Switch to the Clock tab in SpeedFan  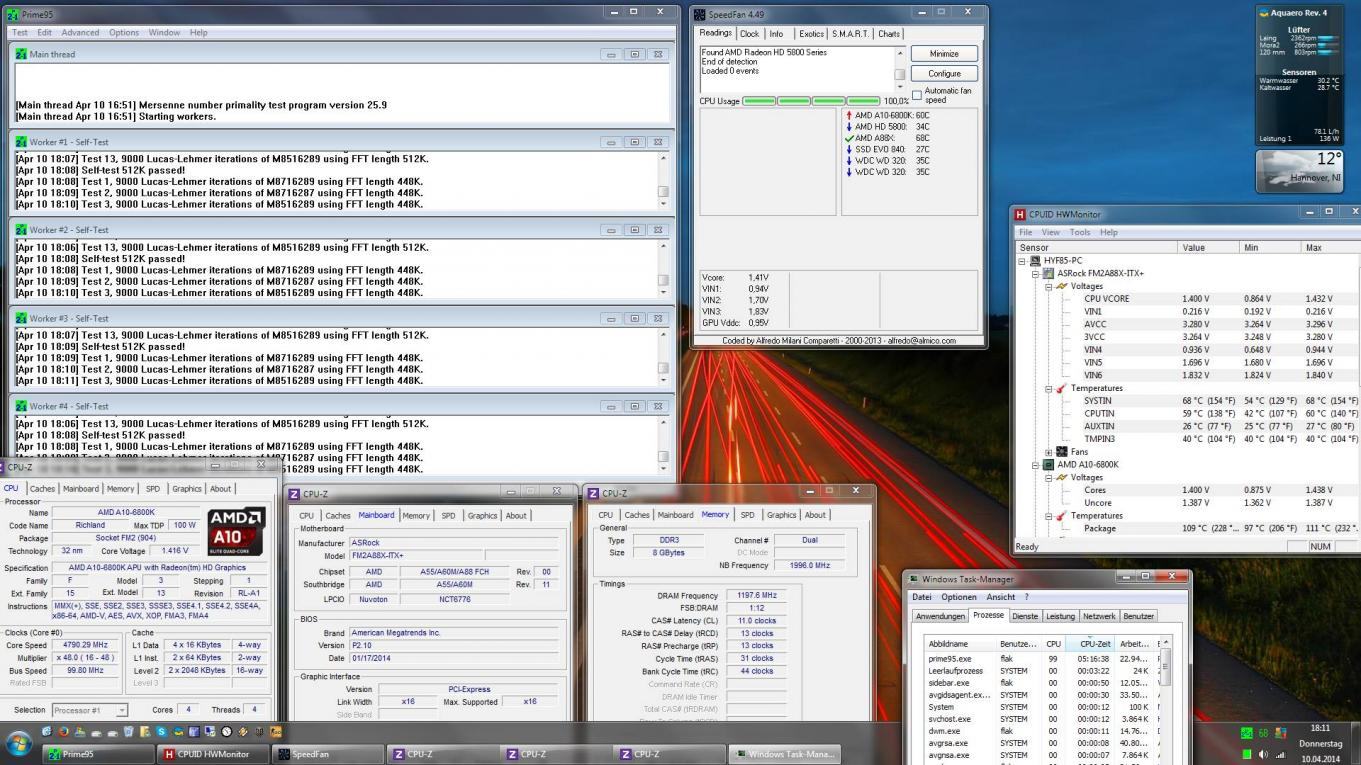749,34
